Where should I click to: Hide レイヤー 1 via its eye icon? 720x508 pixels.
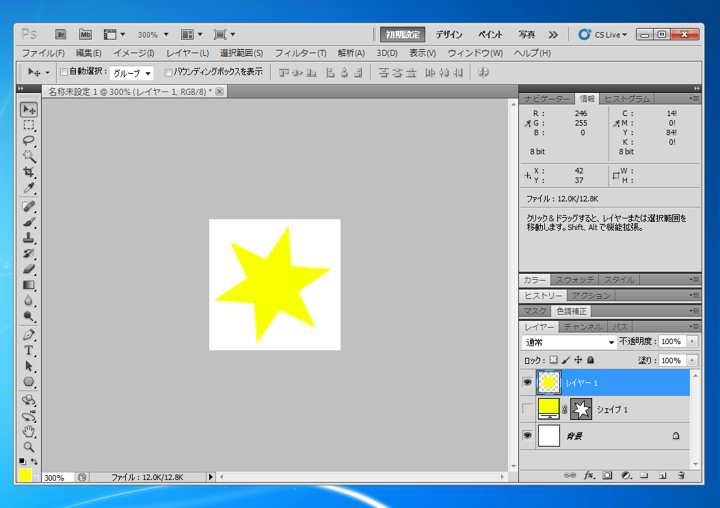coord(527,382)
